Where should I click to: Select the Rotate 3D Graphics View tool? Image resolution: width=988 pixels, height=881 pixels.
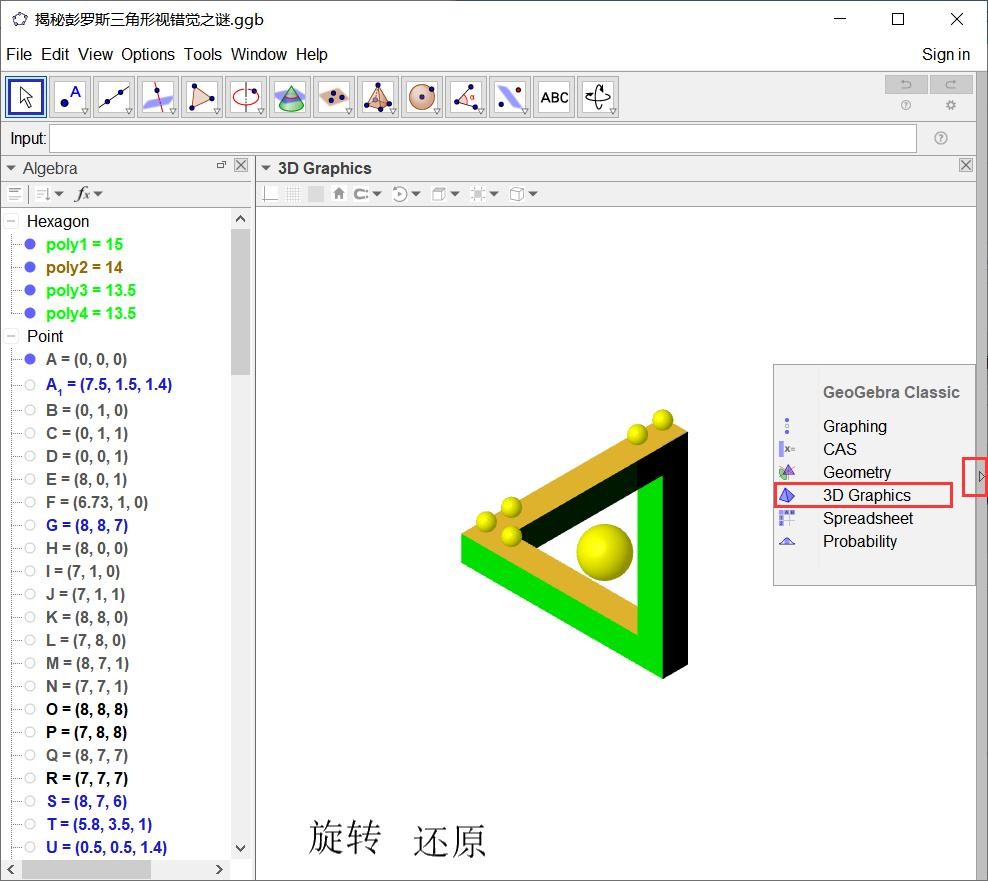(598, 97)
